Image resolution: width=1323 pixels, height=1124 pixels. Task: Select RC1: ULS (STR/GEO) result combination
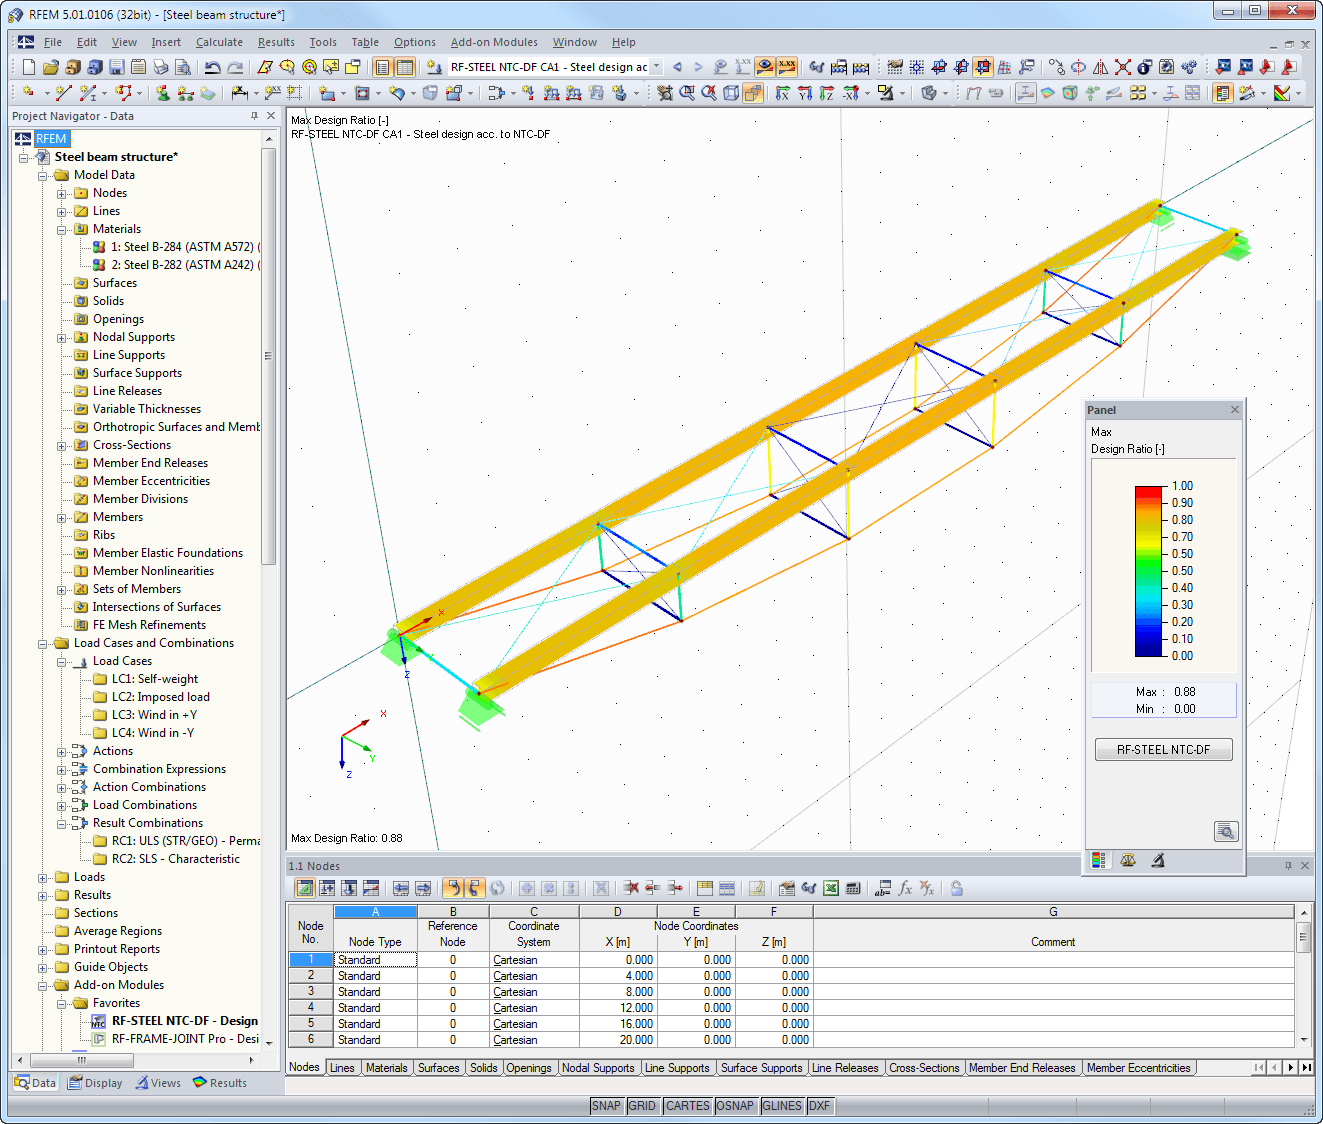click(185, 841)
